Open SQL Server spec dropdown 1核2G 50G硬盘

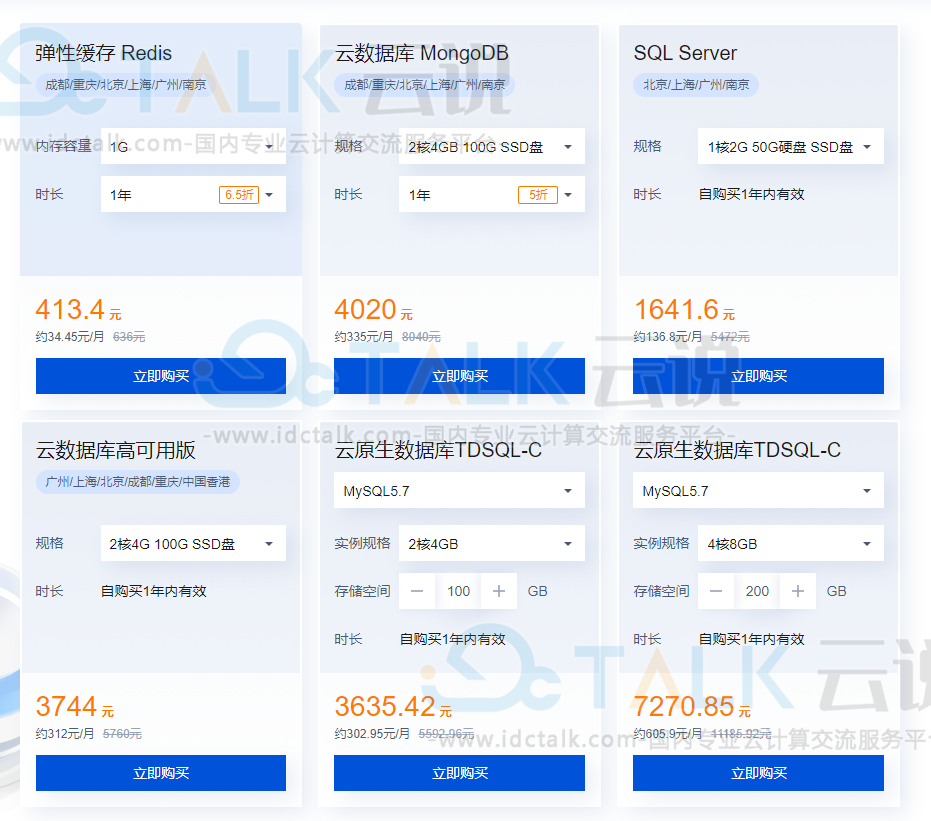(790, 146)
